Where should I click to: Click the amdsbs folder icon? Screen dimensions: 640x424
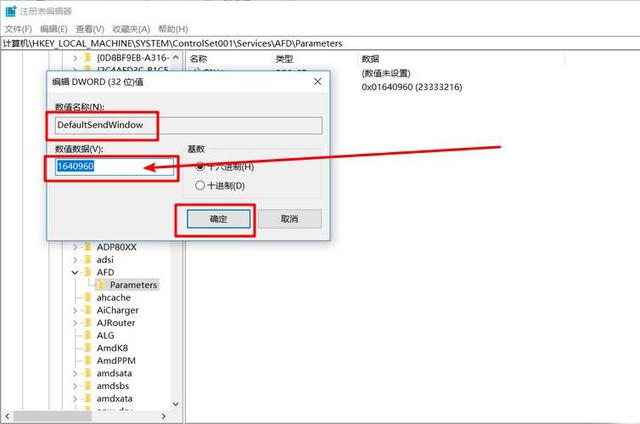[x=87, y=386]
